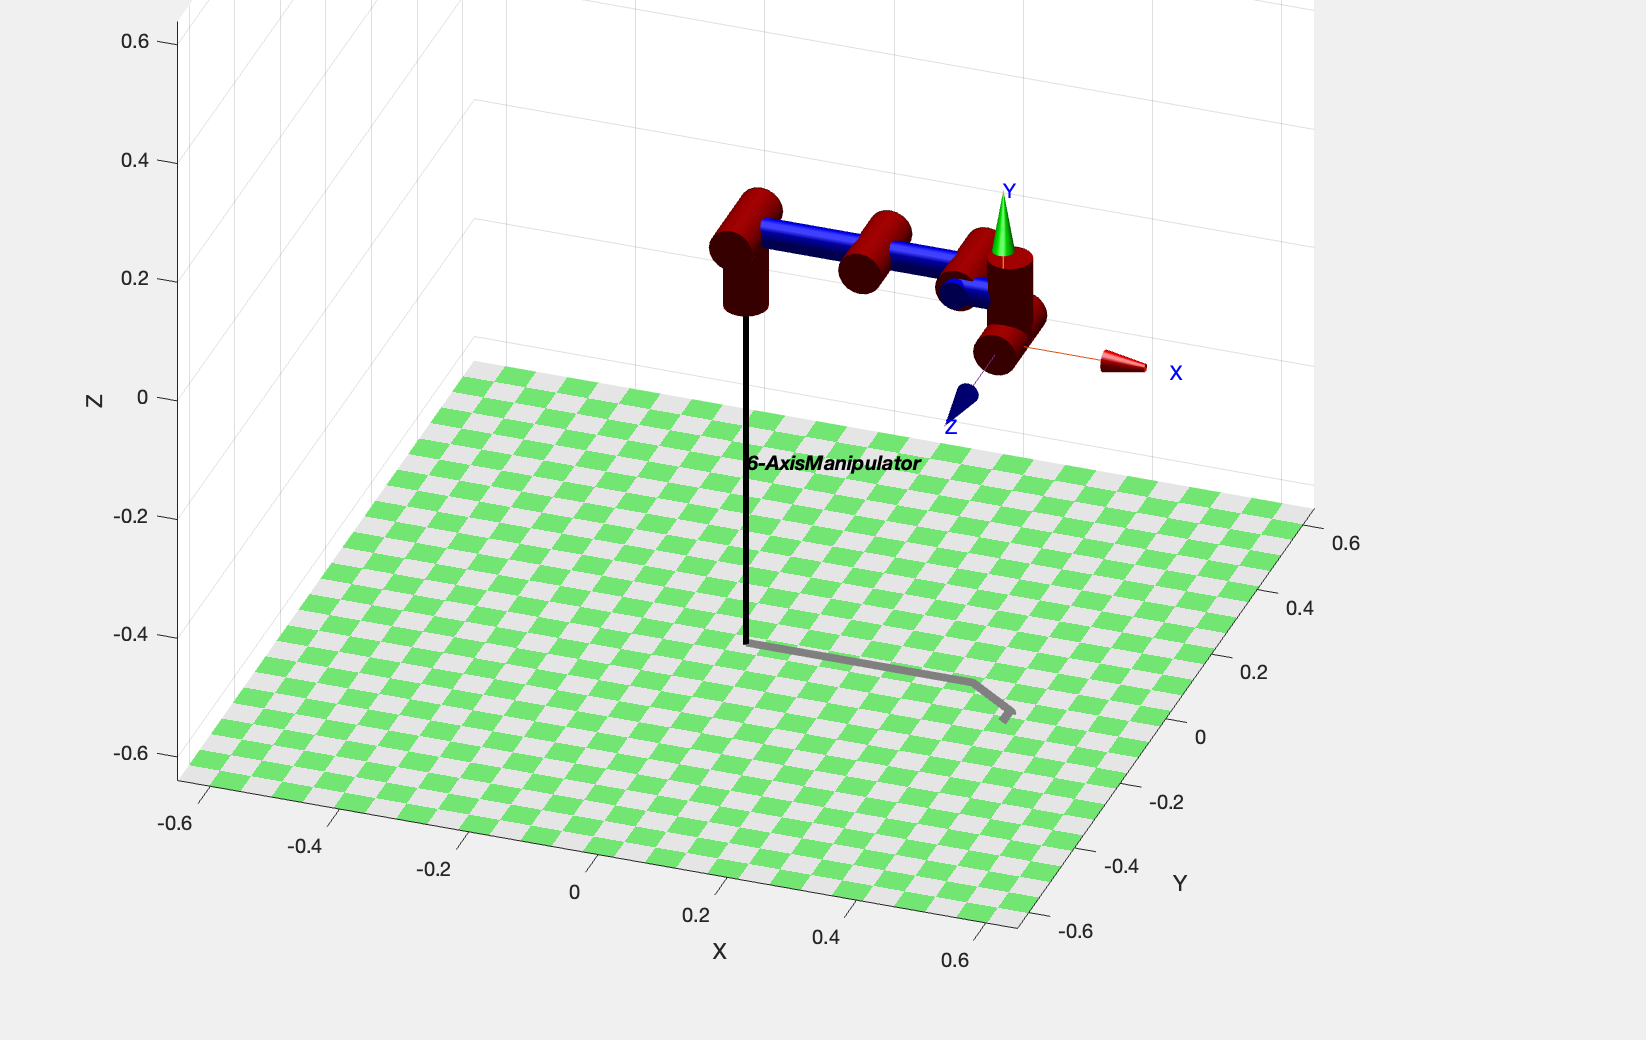The width and height of the screenshot is (1646, 1040).
Task: Click the Y-axis tick label 0.6
Action: click(1346, 544)
